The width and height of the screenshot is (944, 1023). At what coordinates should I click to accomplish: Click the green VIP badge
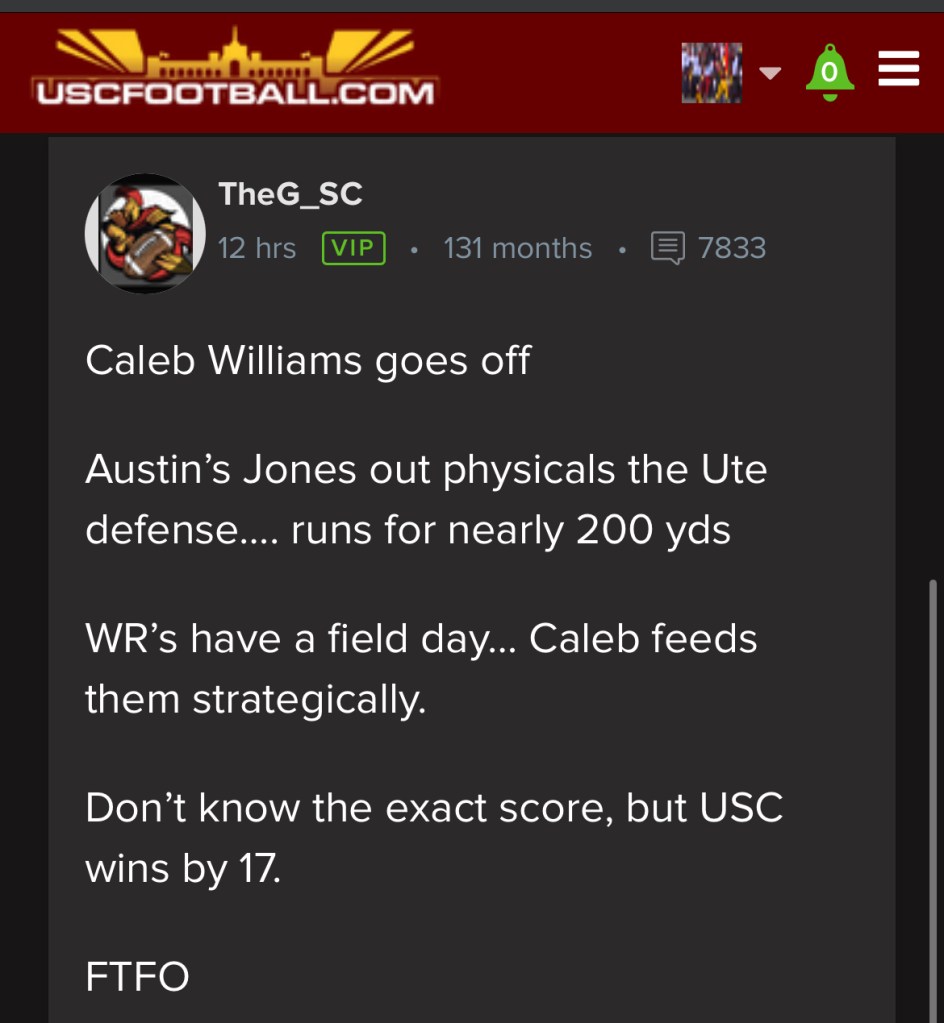click(354, 248)
